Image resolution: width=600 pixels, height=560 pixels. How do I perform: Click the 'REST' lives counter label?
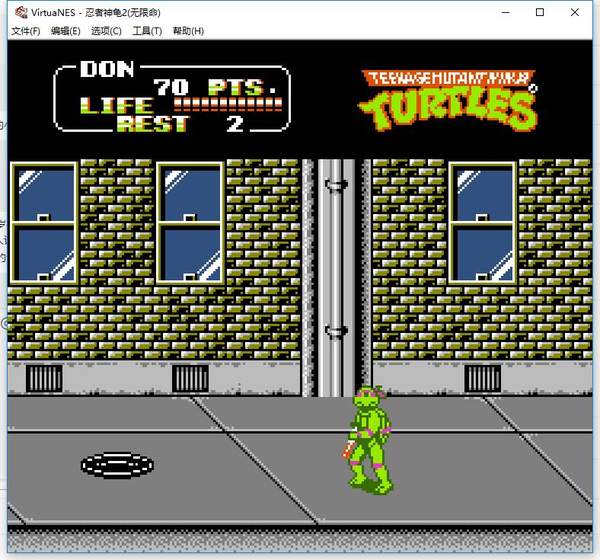point(153,124)
